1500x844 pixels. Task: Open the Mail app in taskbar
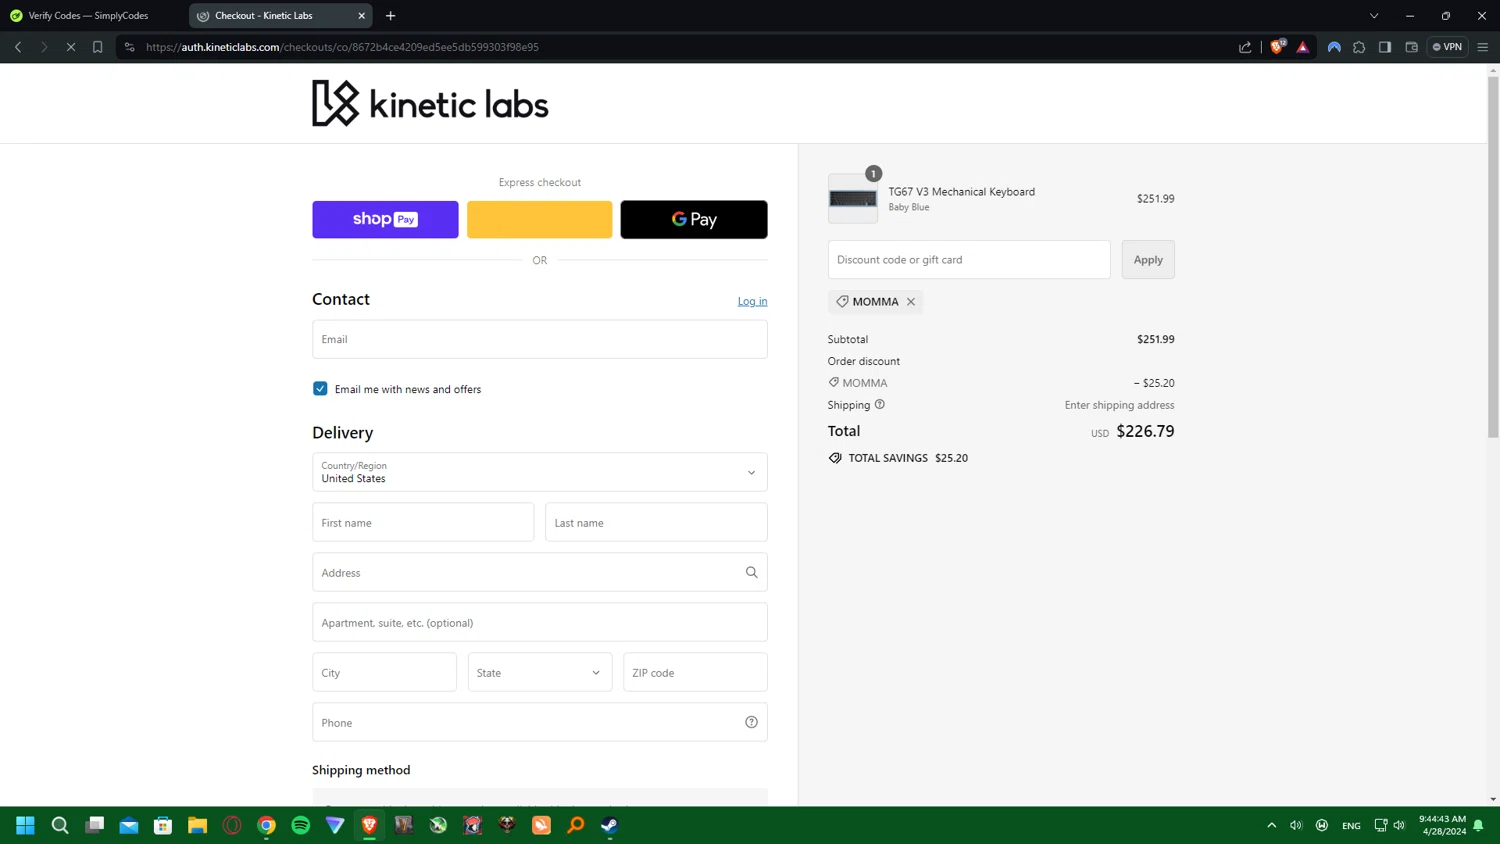(129, 825)
